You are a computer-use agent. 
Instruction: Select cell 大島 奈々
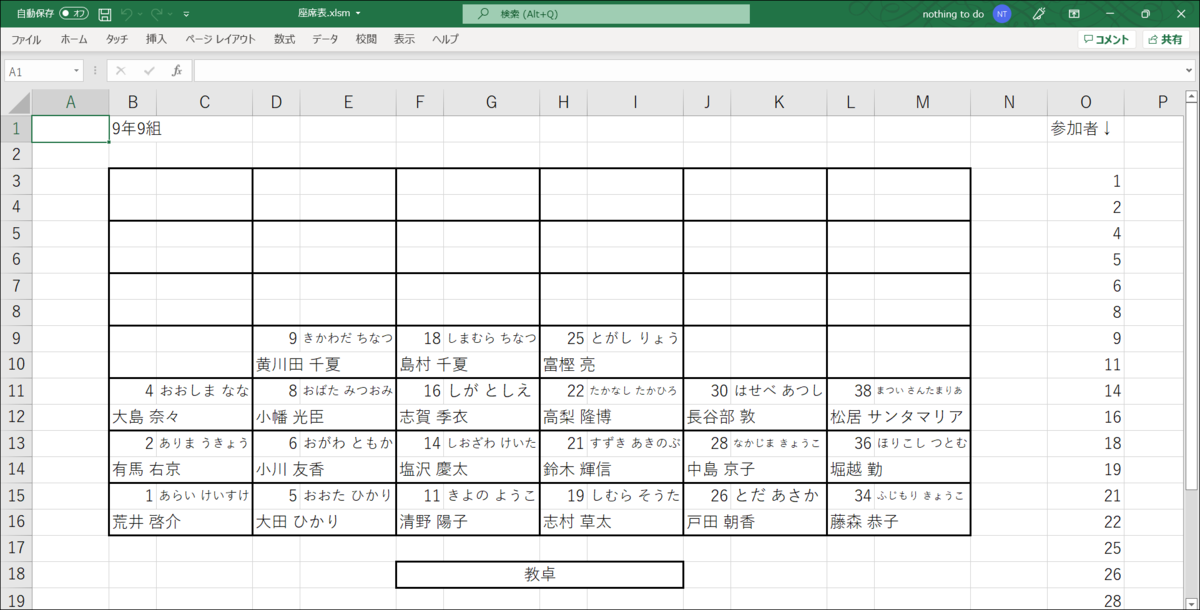point(181,417)
